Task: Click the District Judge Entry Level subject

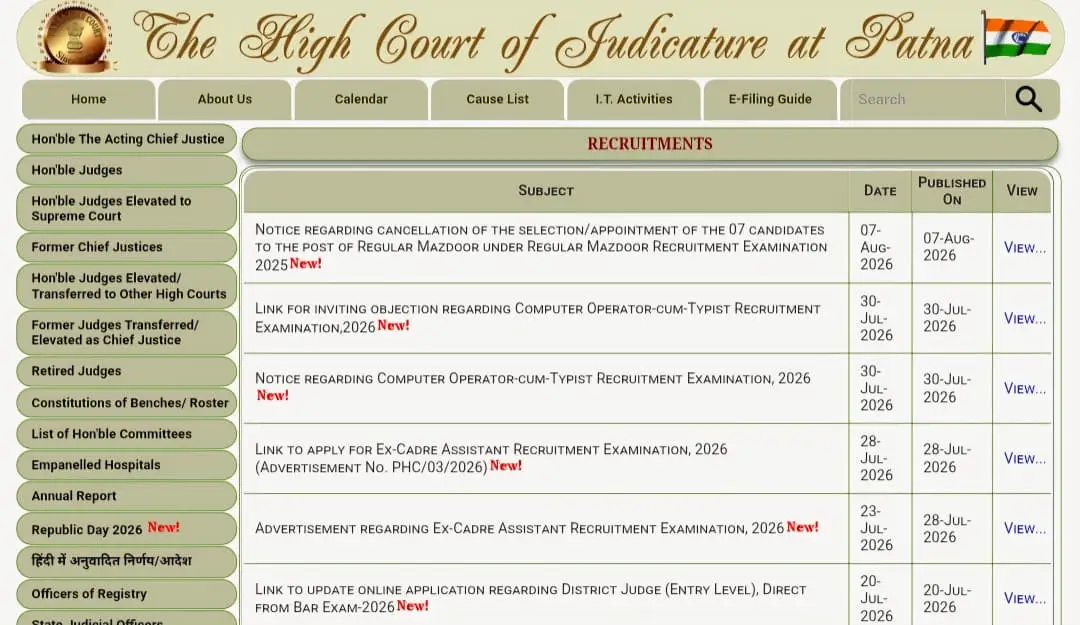Action: [x=530, y=598]
